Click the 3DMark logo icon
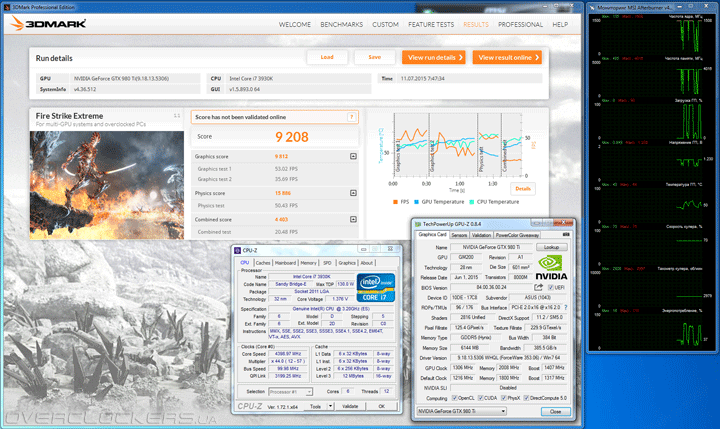The image size is (720, 429). (x=17, y=23)
